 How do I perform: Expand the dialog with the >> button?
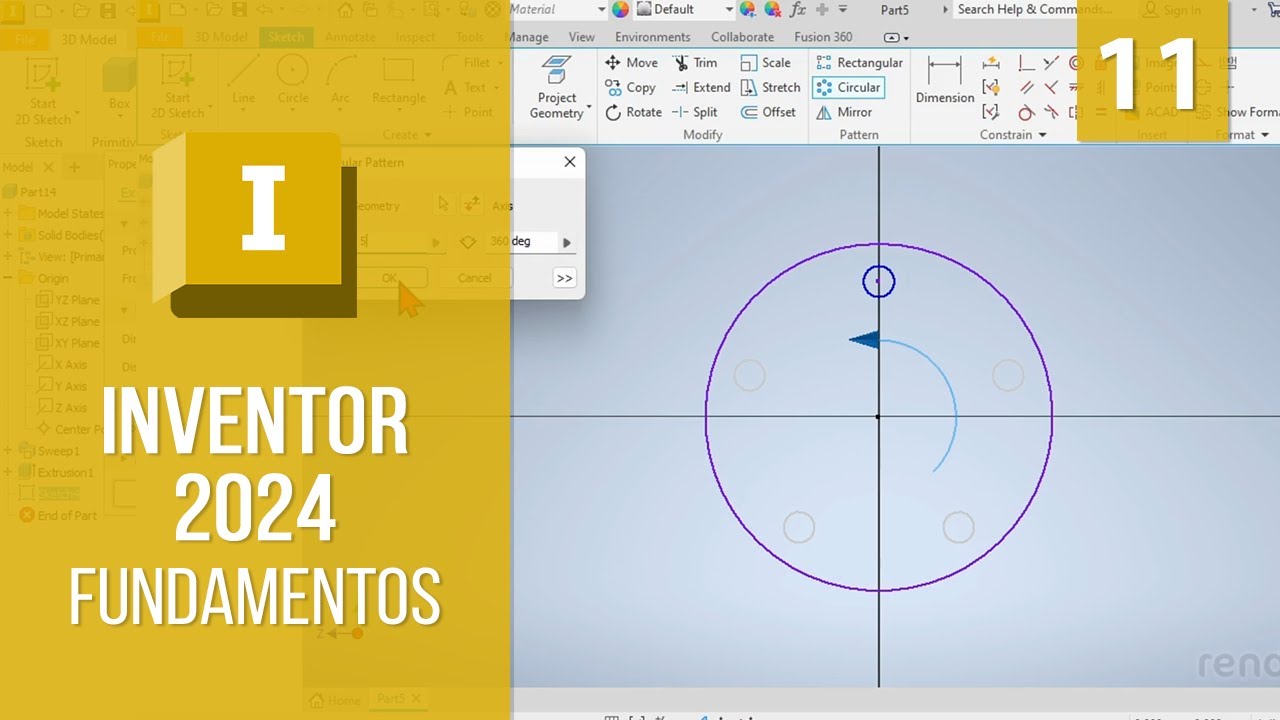click(x=565, y=278)
